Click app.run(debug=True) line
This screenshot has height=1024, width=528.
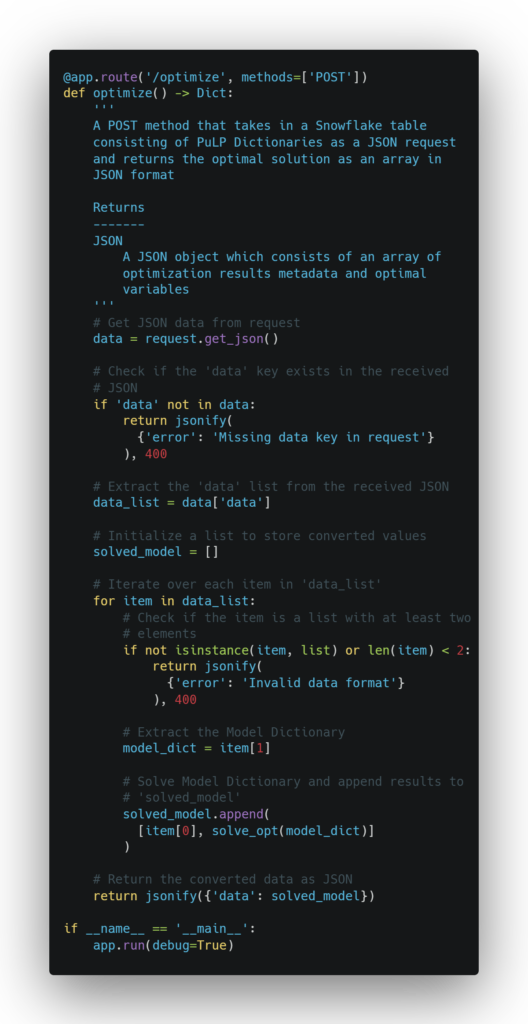(163, 944)
